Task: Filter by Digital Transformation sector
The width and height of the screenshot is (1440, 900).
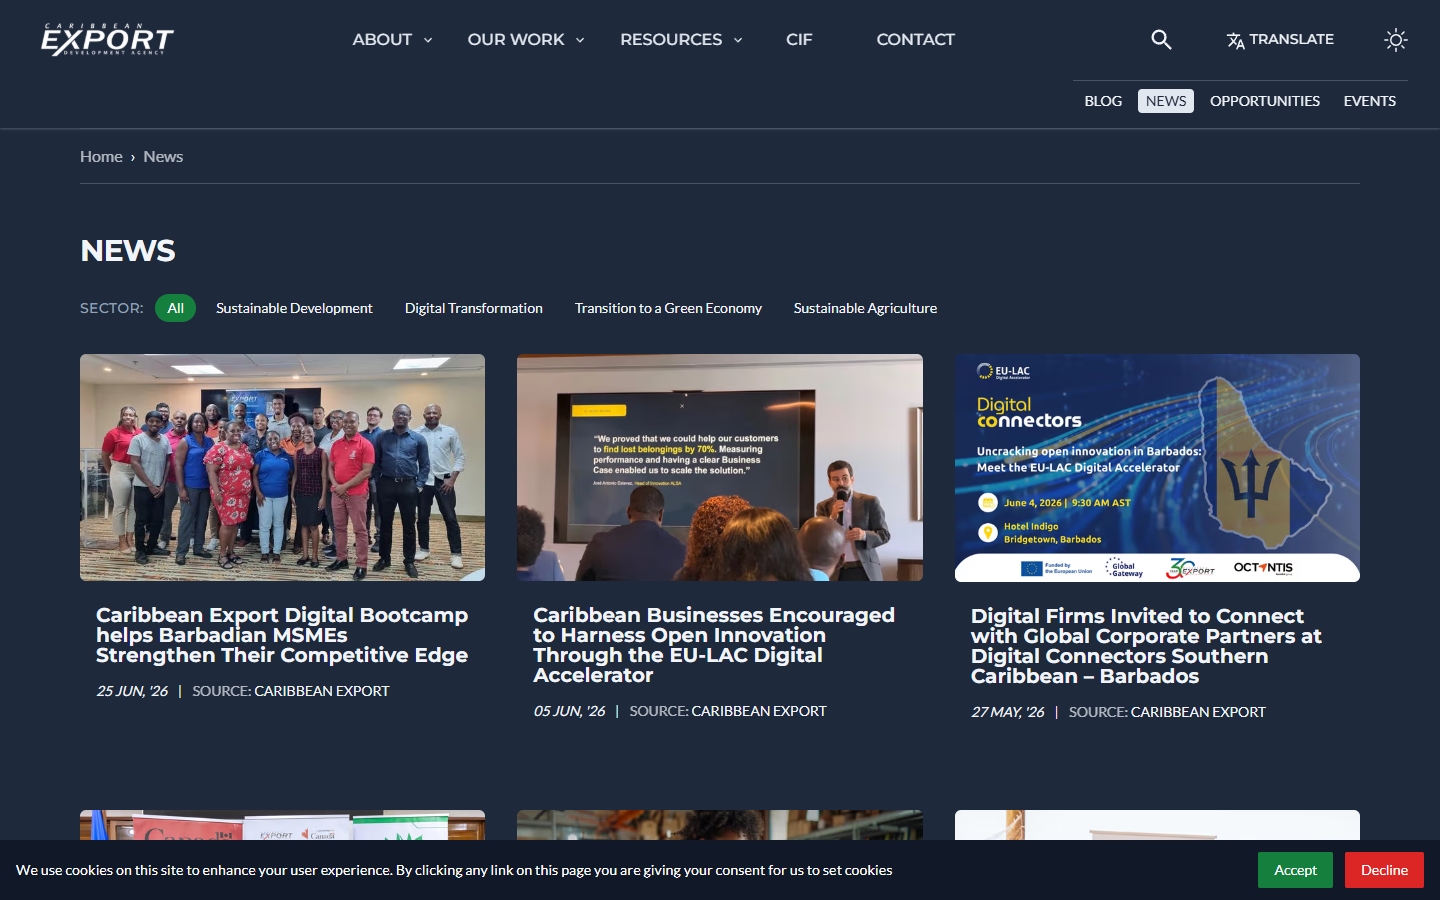Action: coord(474,308)
